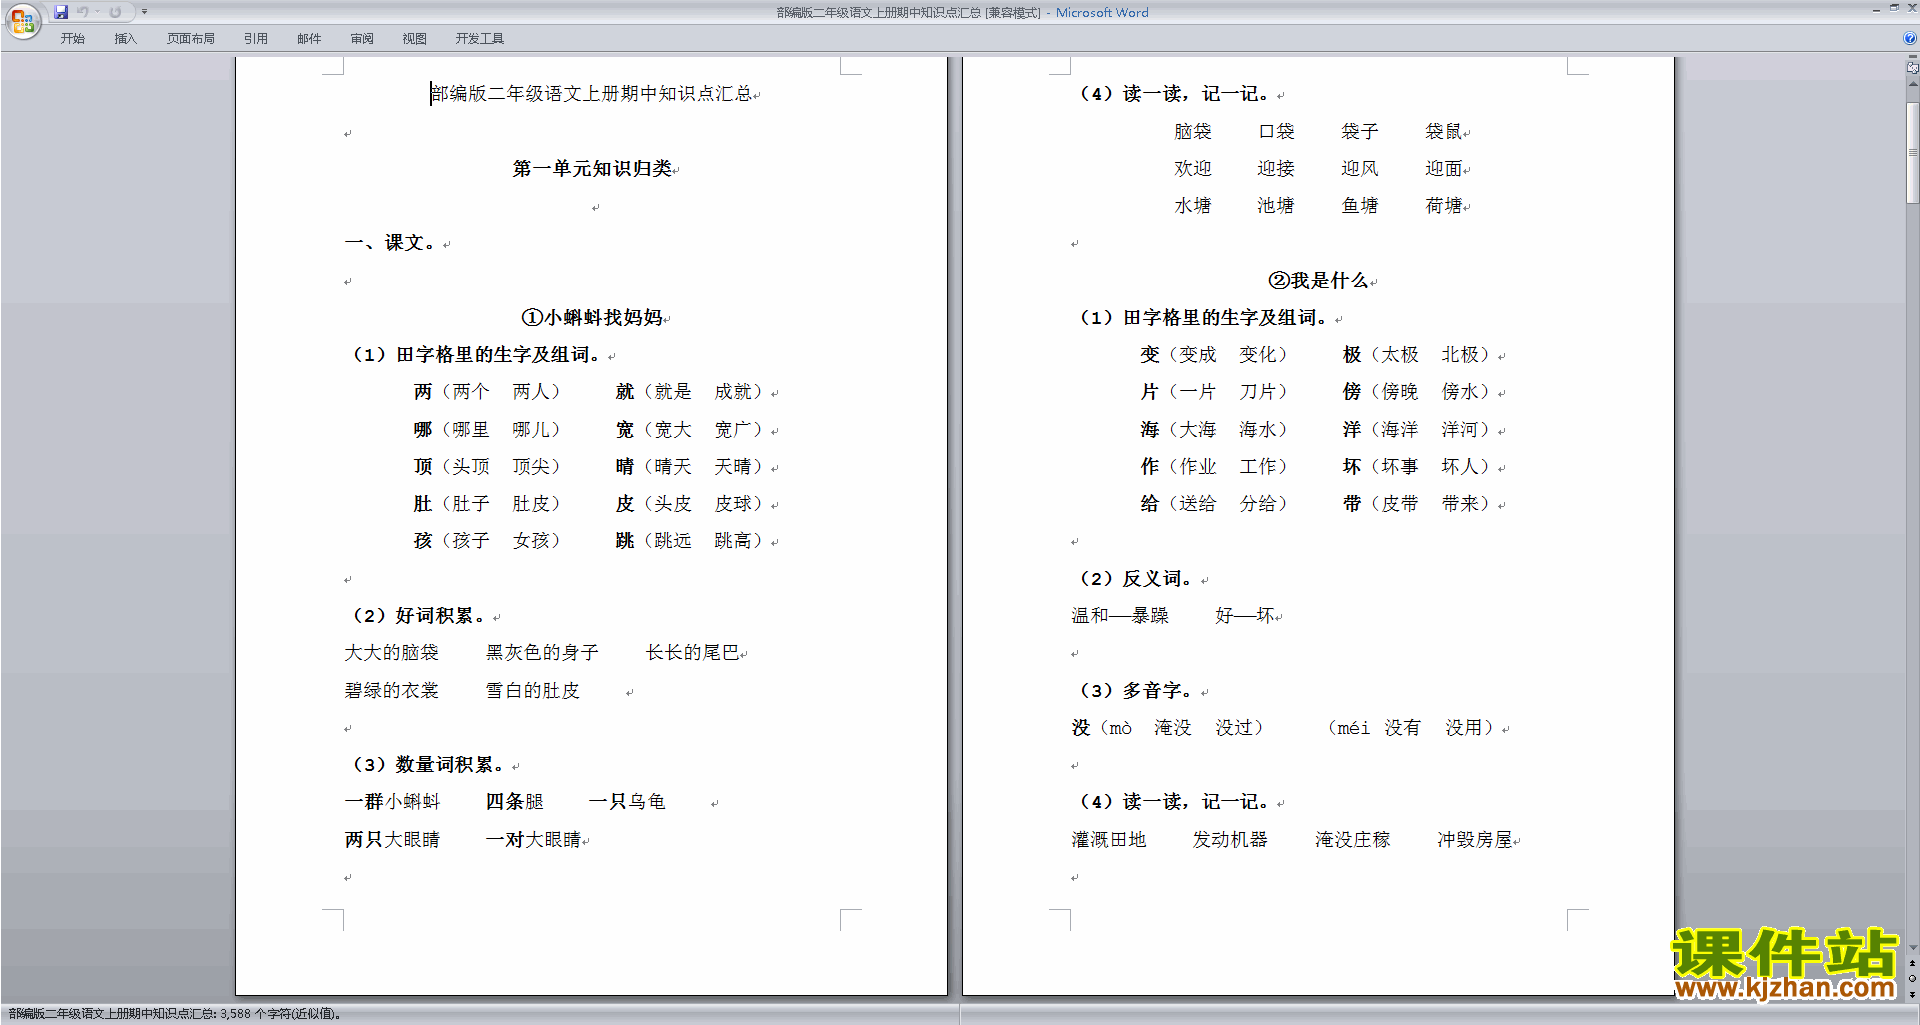
Task: Click the word 女孩
Action: coord(531,541)
